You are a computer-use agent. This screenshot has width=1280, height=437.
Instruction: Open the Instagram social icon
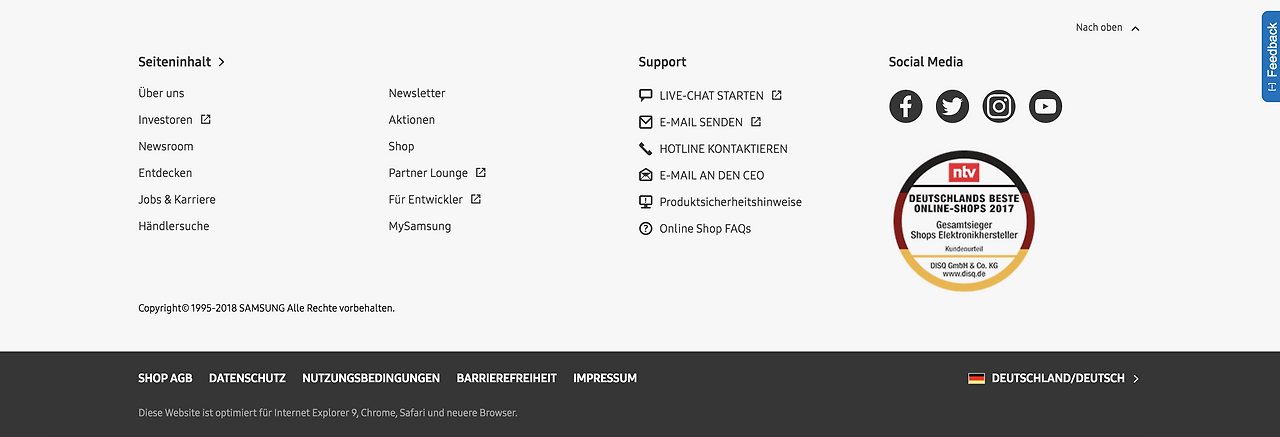[999, 106]
